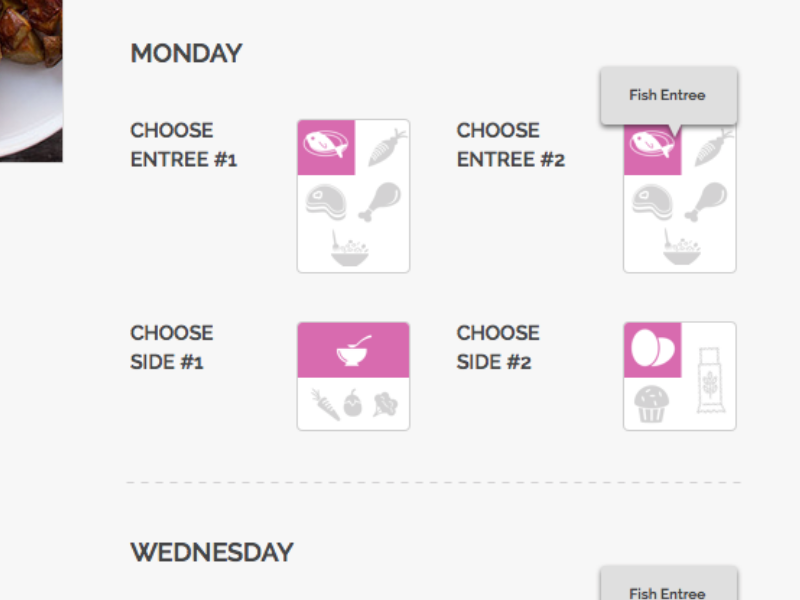Click the MONDAY section heading
Screen dimensions: 800x600
[x=186, y=53]
